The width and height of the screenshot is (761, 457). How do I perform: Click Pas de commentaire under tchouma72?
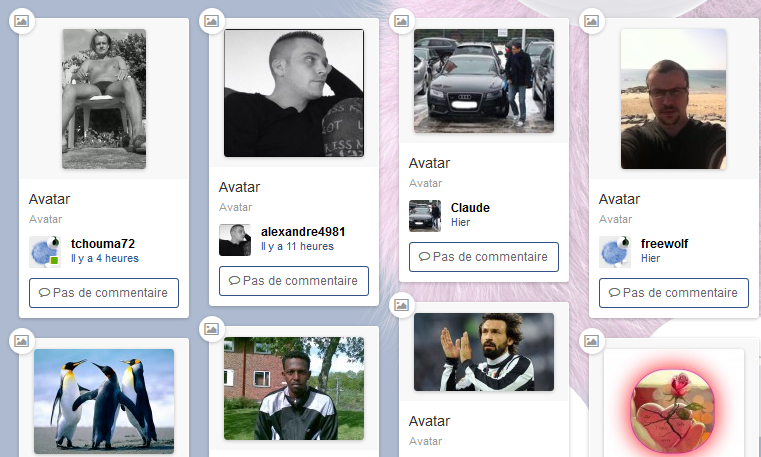104,293
